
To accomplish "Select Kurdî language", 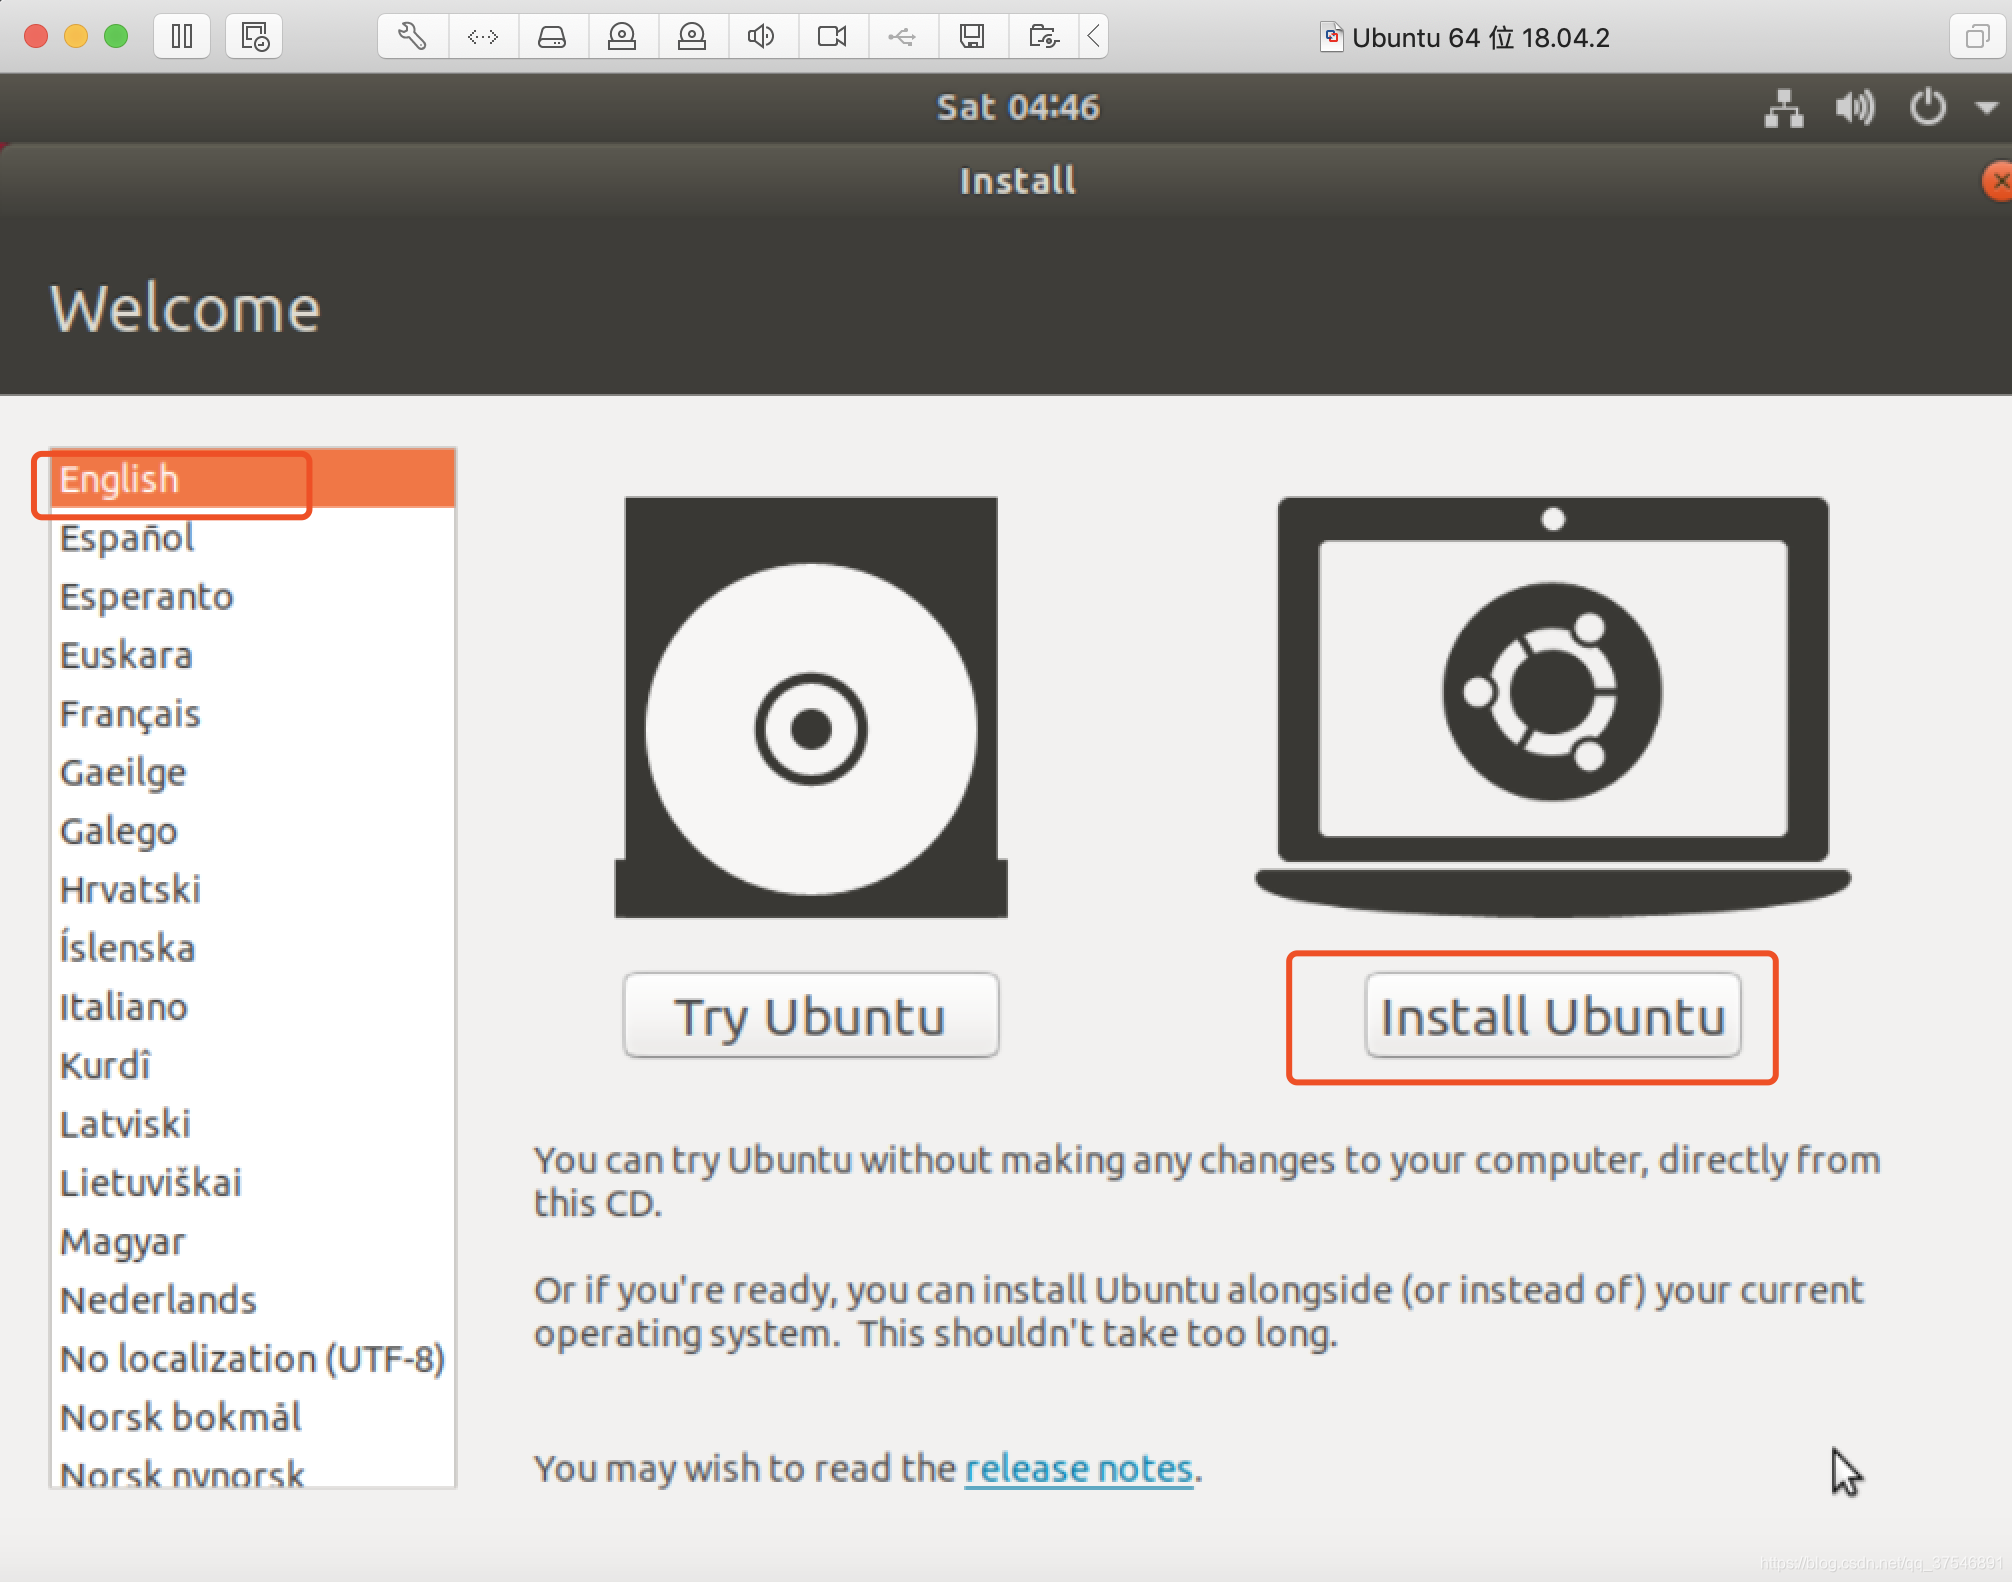I will pyautogui.click(x=253, y=1065).
